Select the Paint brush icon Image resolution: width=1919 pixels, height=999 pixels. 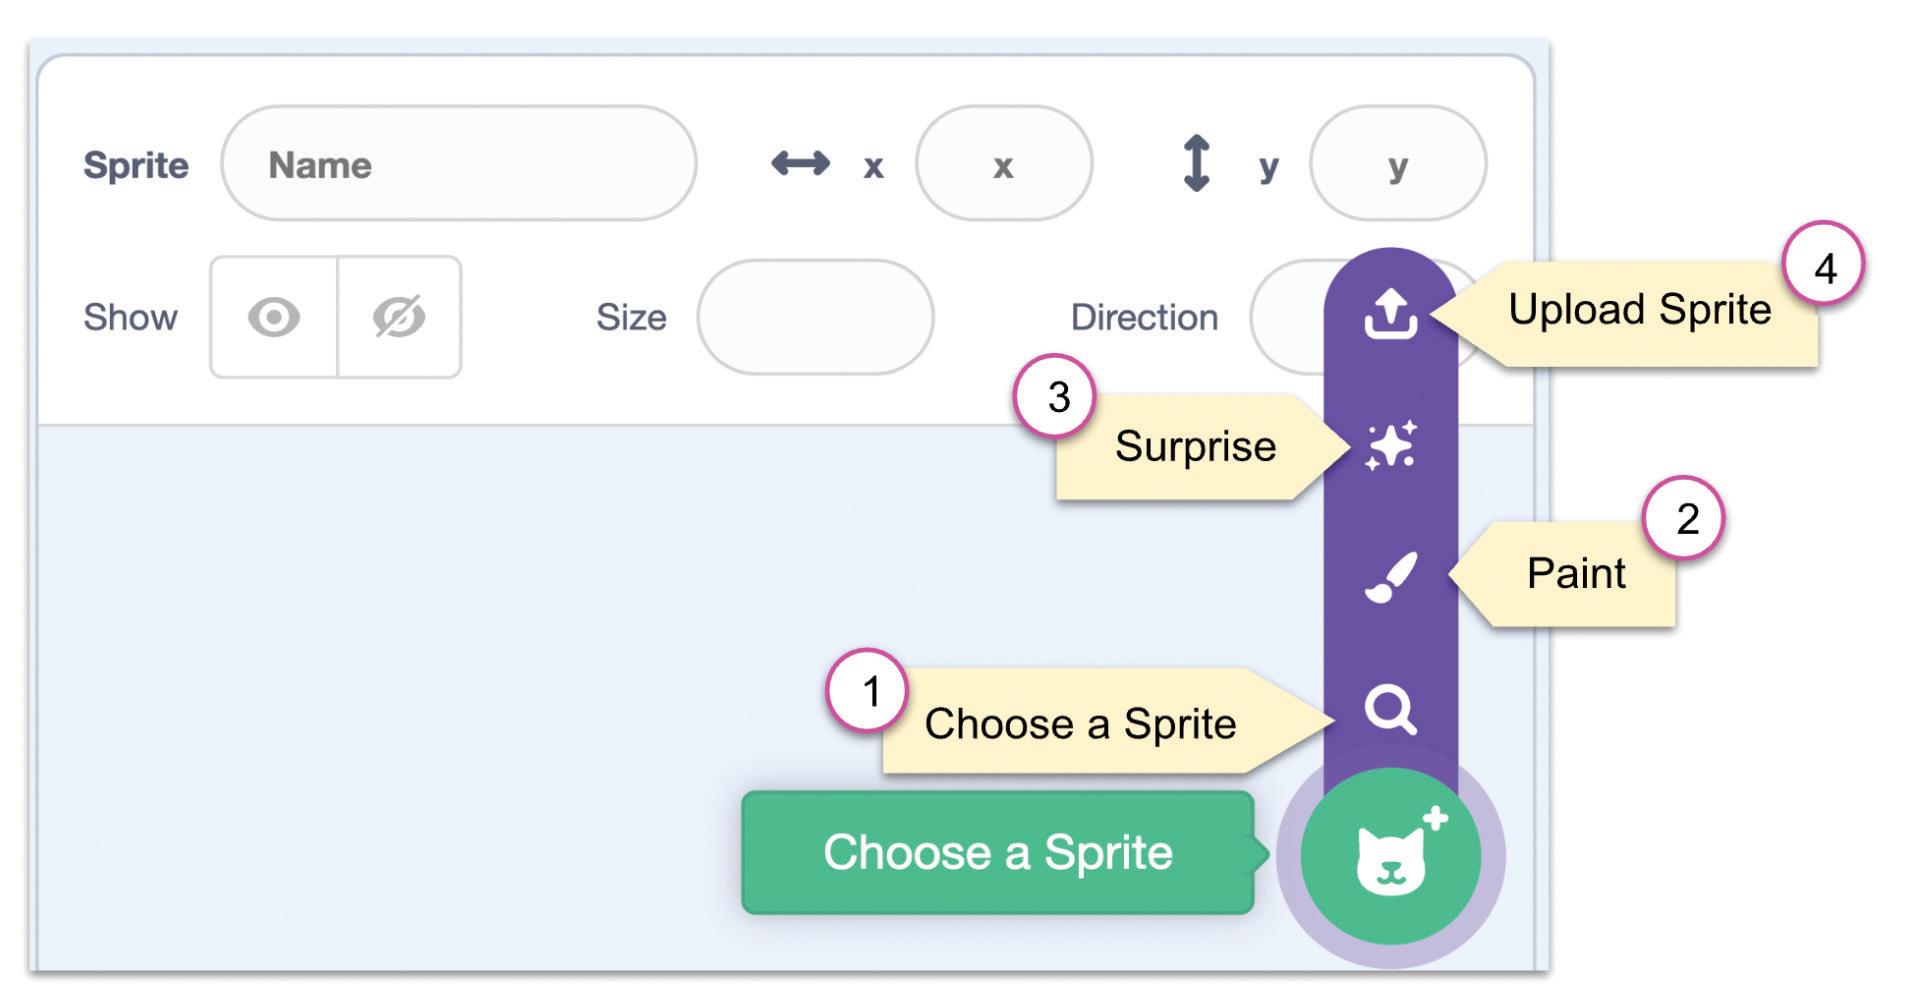1390,577
